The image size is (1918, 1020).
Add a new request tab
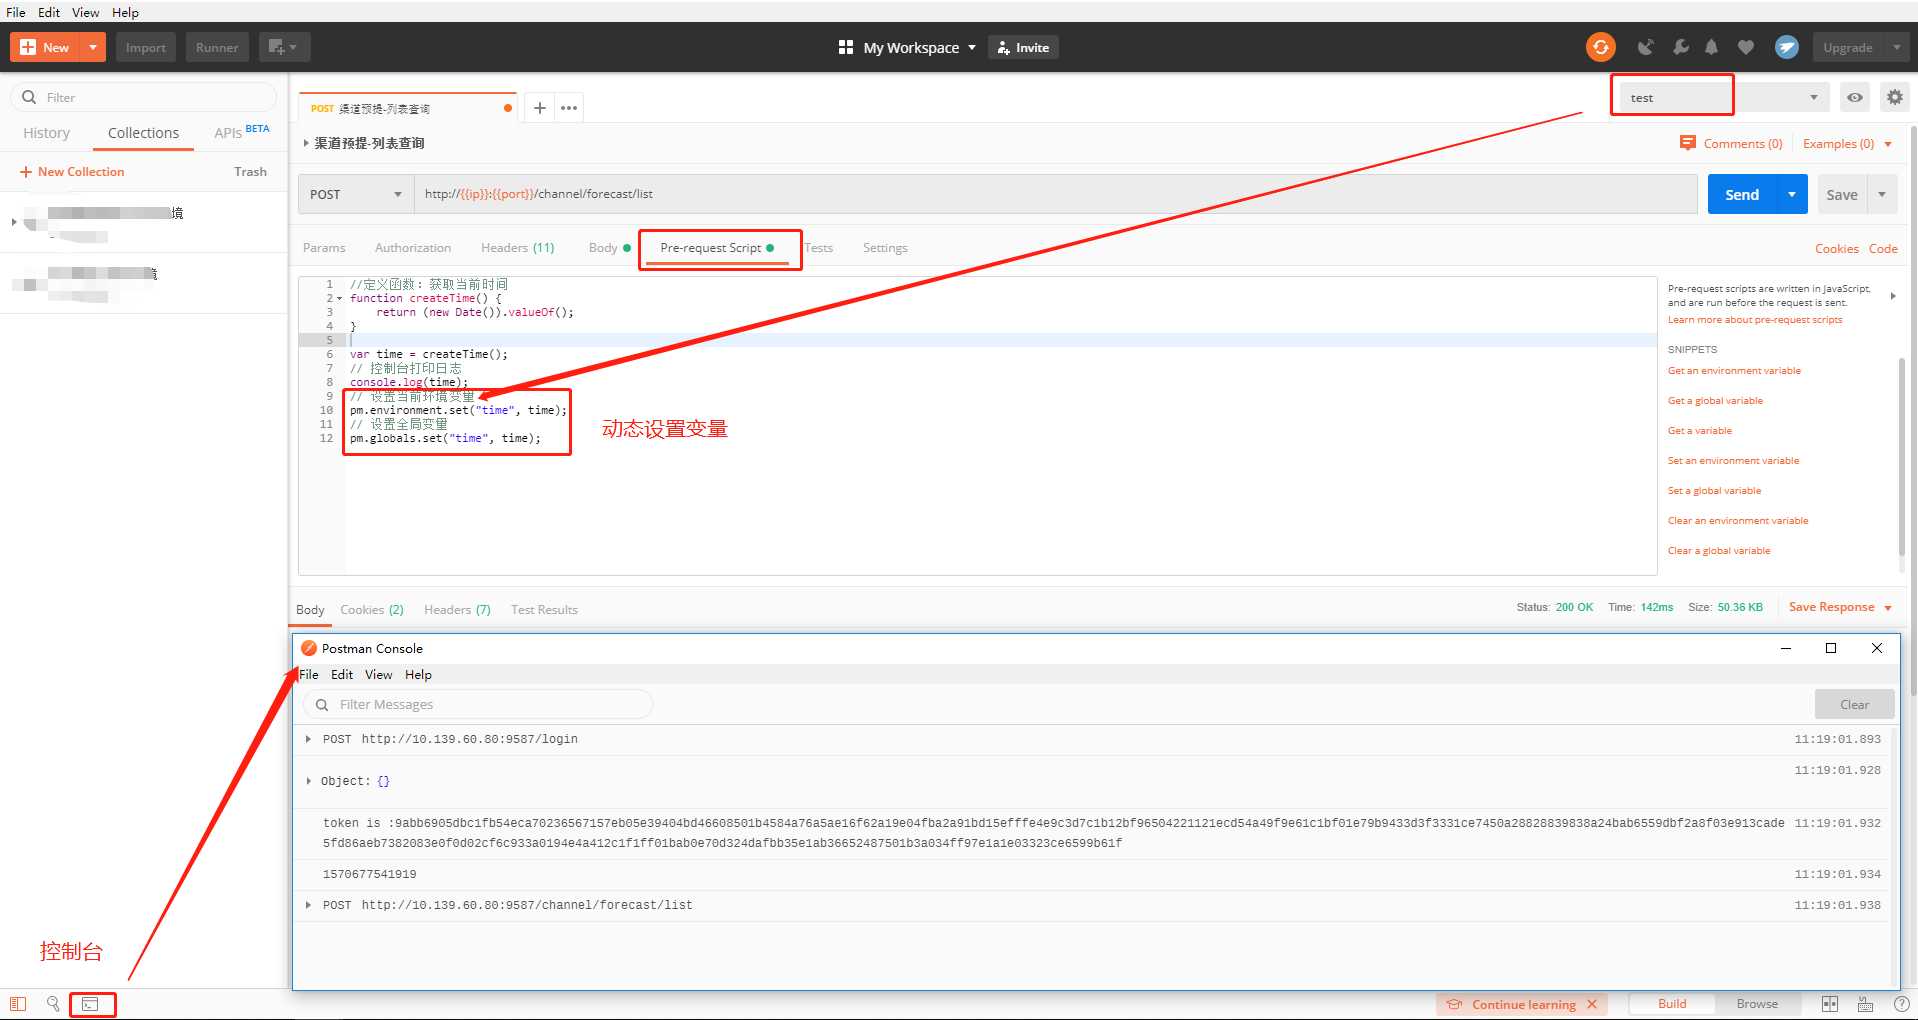point(539,108)
